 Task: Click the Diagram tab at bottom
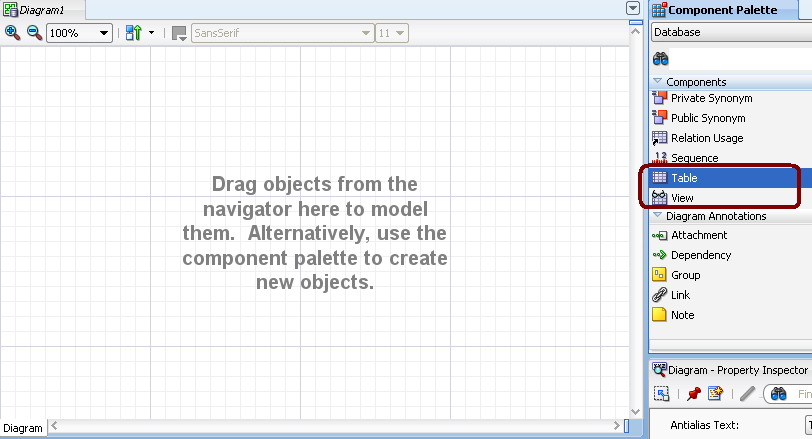point(23,428)
